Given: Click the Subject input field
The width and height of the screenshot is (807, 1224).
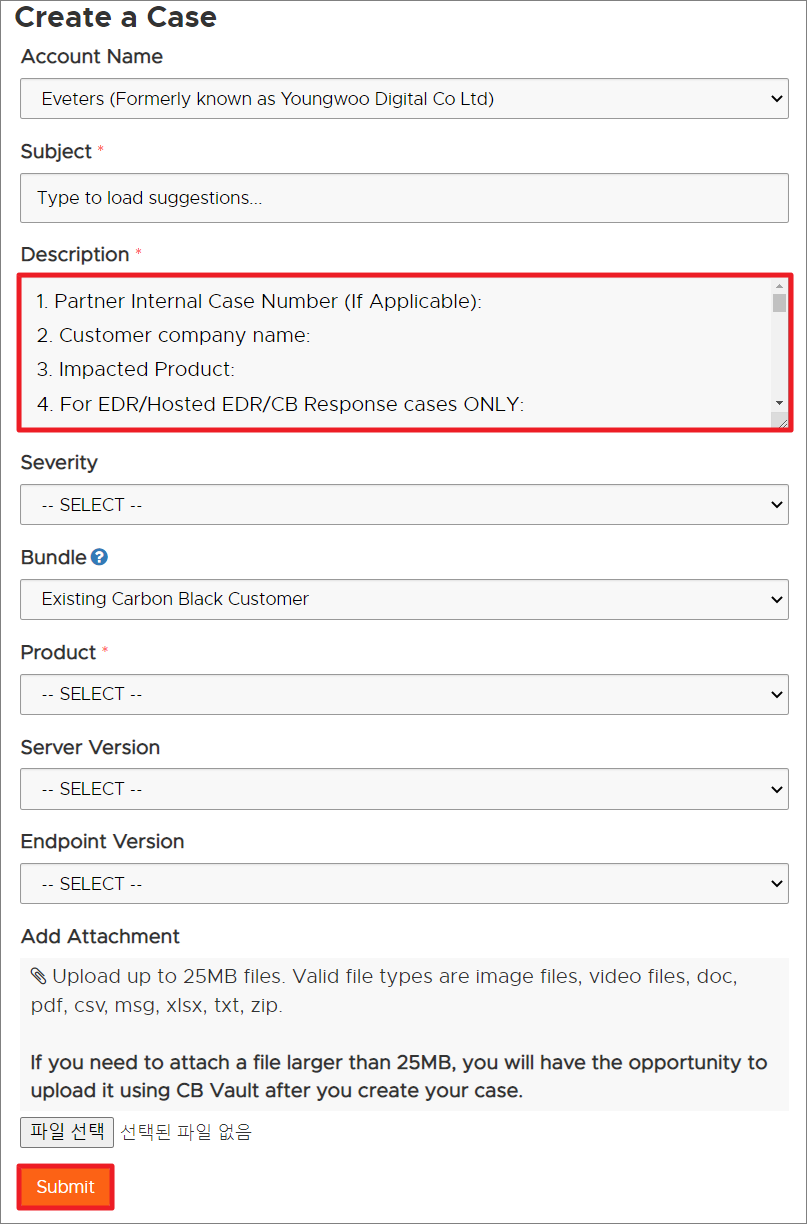Looking at the screenshot, I should [x=404, y=198].
